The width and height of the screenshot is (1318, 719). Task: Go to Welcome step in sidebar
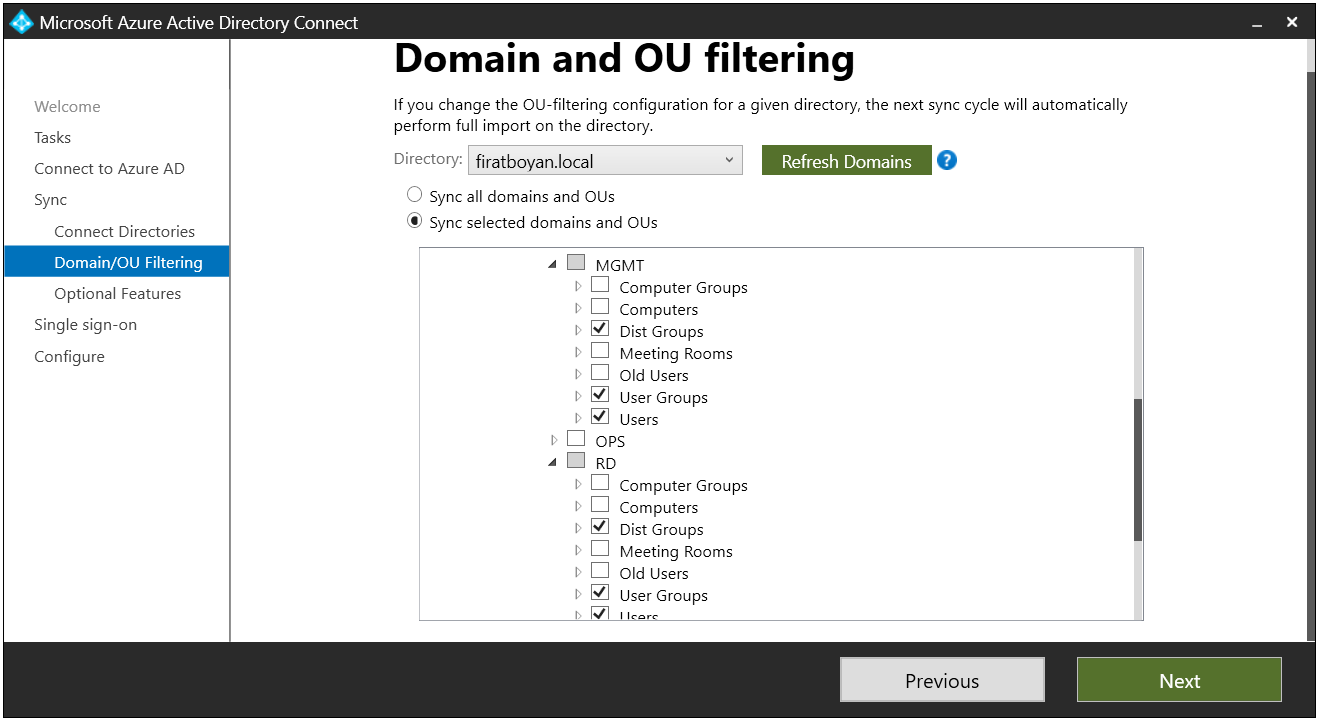[x=67, y=106]
